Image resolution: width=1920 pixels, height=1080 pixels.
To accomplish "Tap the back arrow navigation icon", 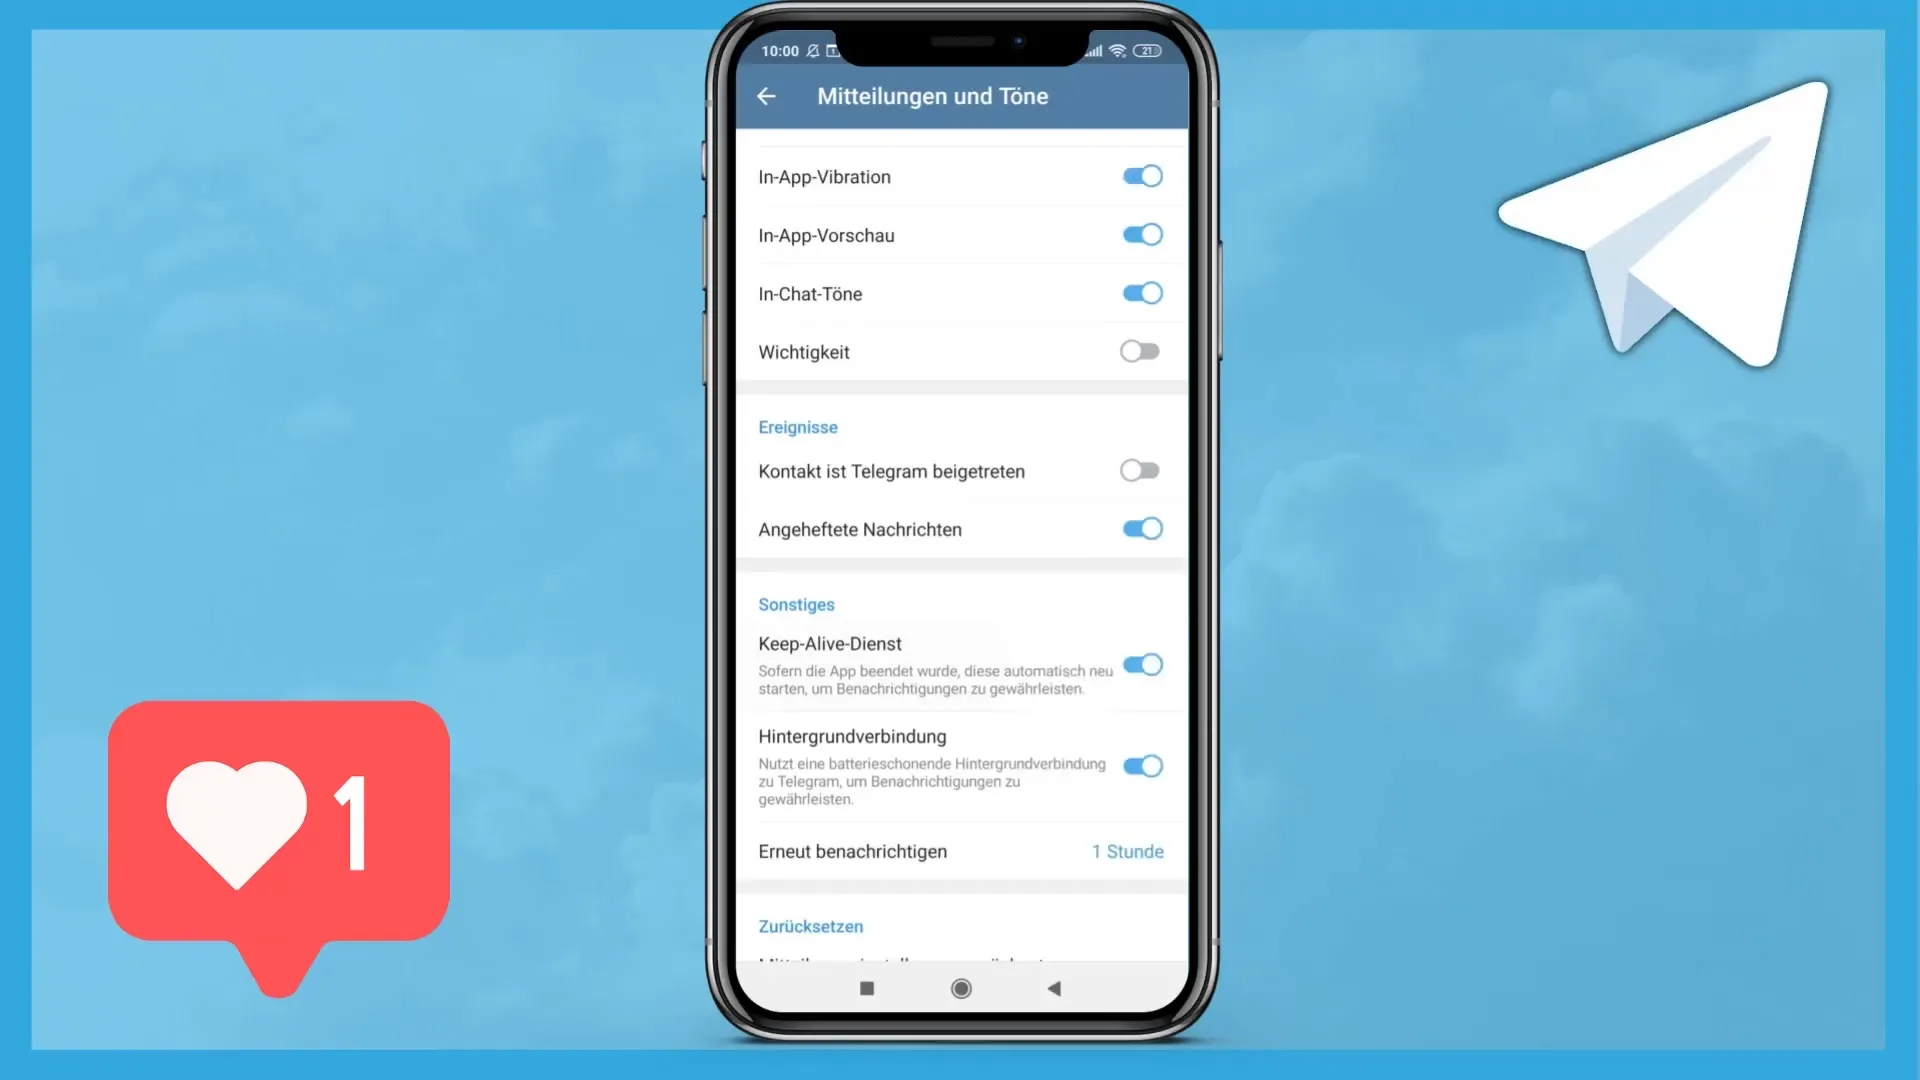I will tap(767, 95).
